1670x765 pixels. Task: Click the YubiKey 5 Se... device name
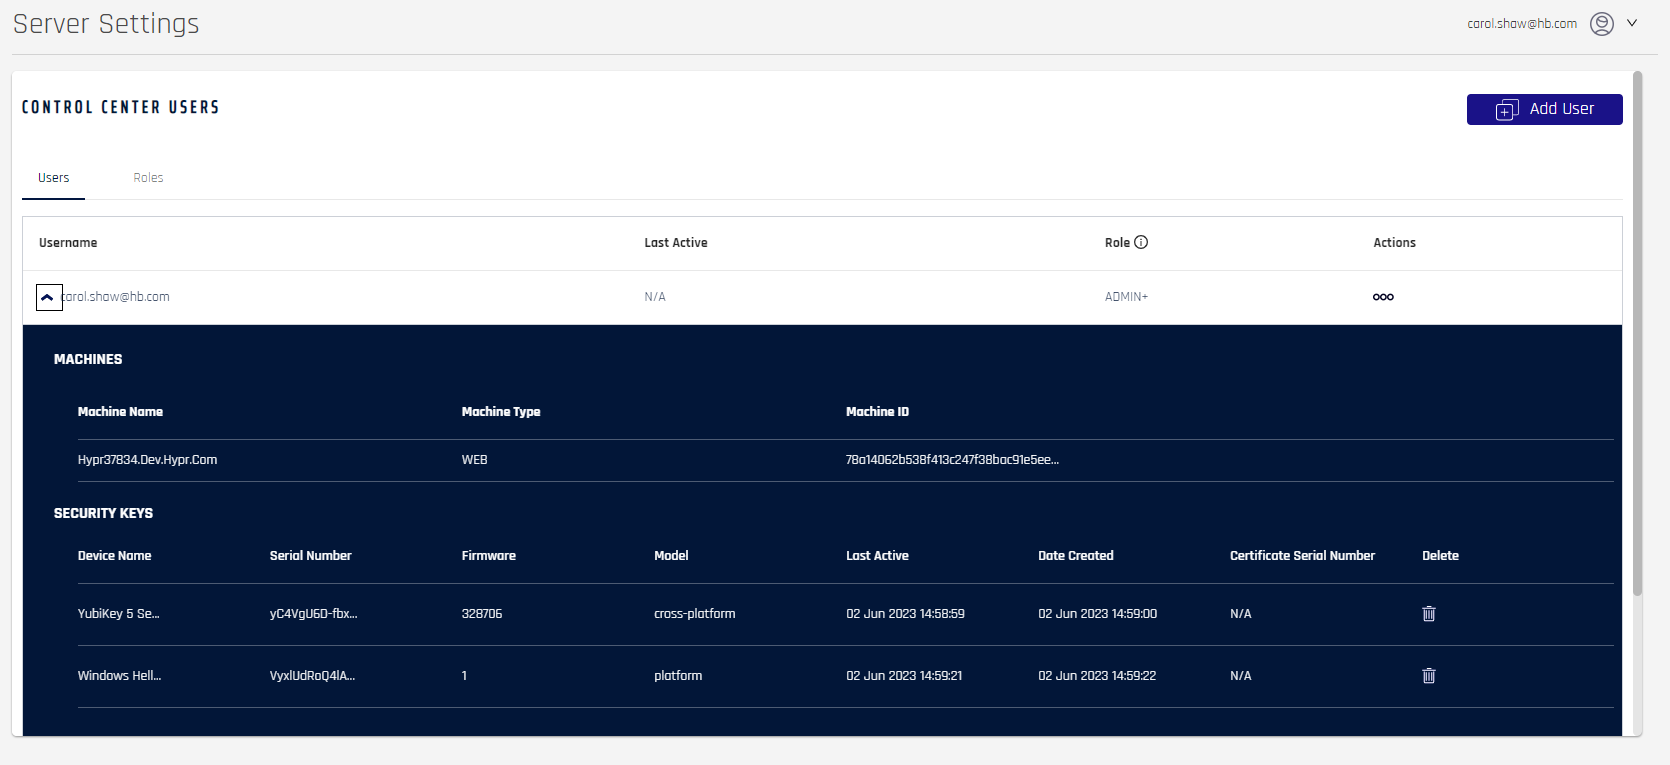pyautogui.click(x=118, y=614)
